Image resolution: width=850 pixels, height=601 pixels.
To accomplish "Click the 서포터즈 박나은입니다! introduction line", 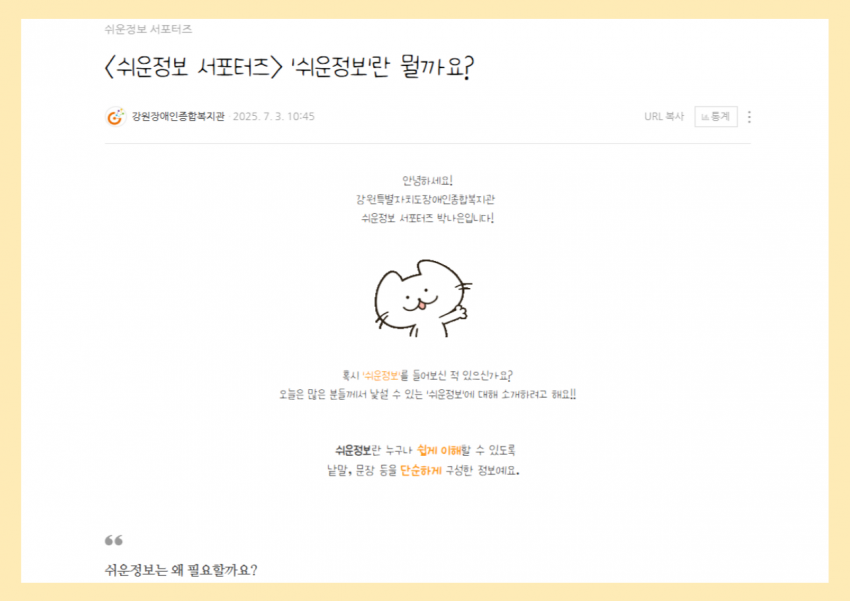I will 427,218.
